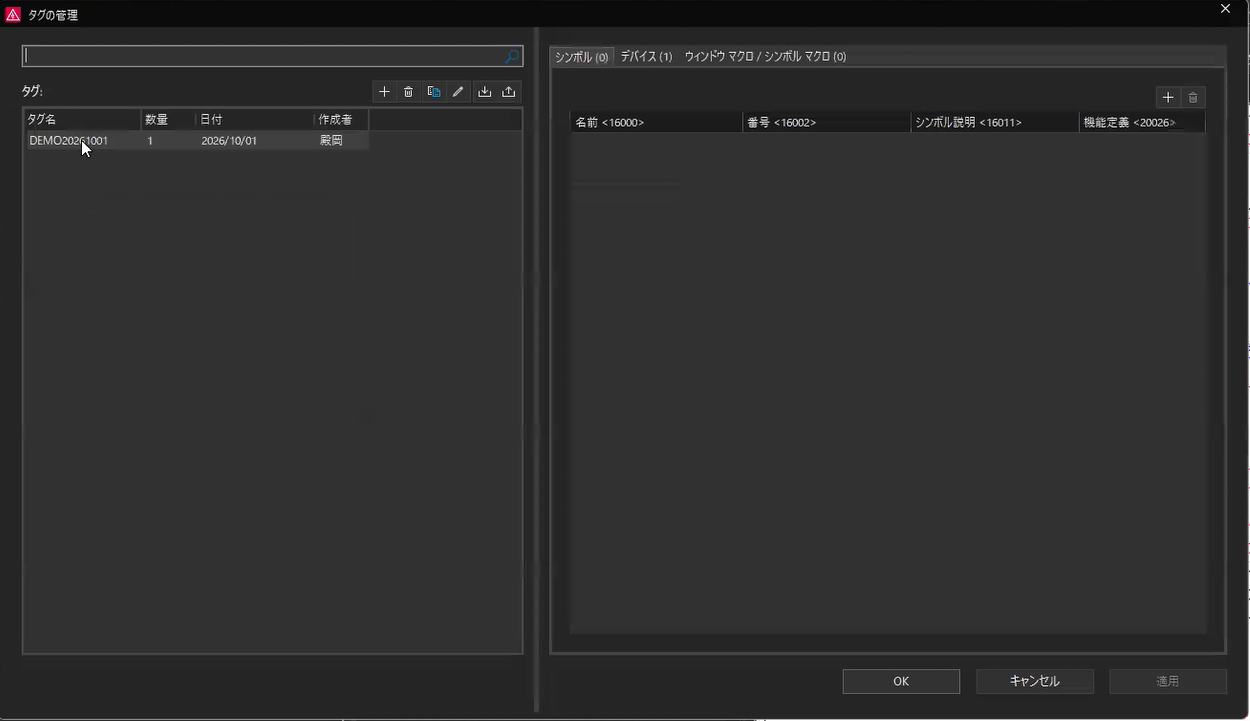Viewport: 1250px width, 721px height.
Task: Add an item with the right panel plus icon
Action: coord(1168,97)
